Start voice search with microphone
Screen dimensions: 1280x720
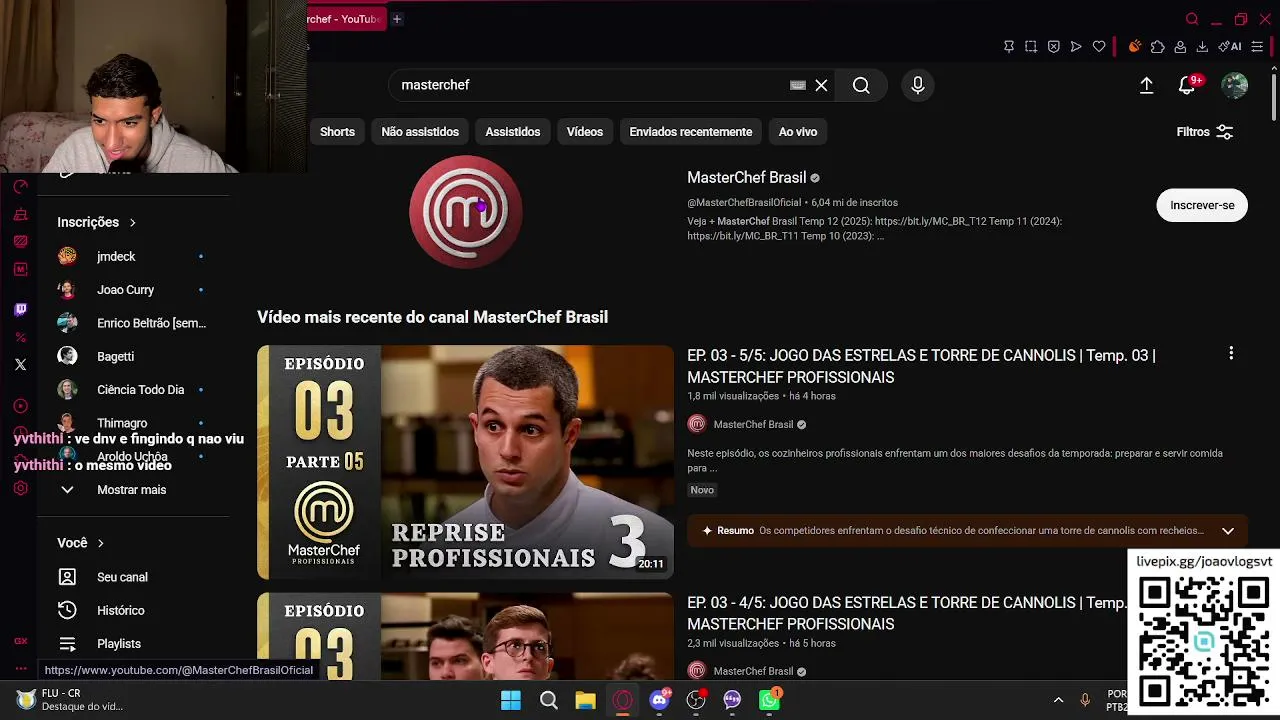[918, 85]
